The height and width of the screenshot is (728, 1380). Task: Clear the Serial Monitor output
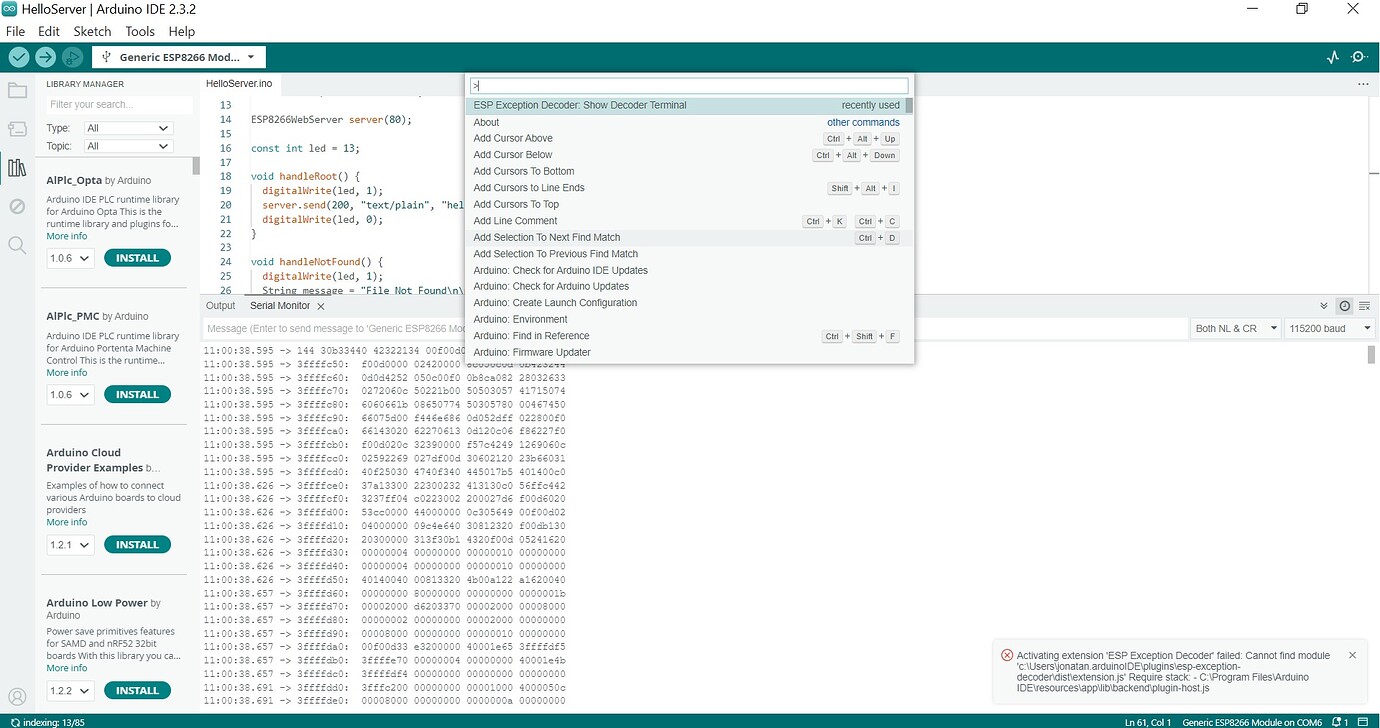pyautogui.click(x=1366, y=306)
